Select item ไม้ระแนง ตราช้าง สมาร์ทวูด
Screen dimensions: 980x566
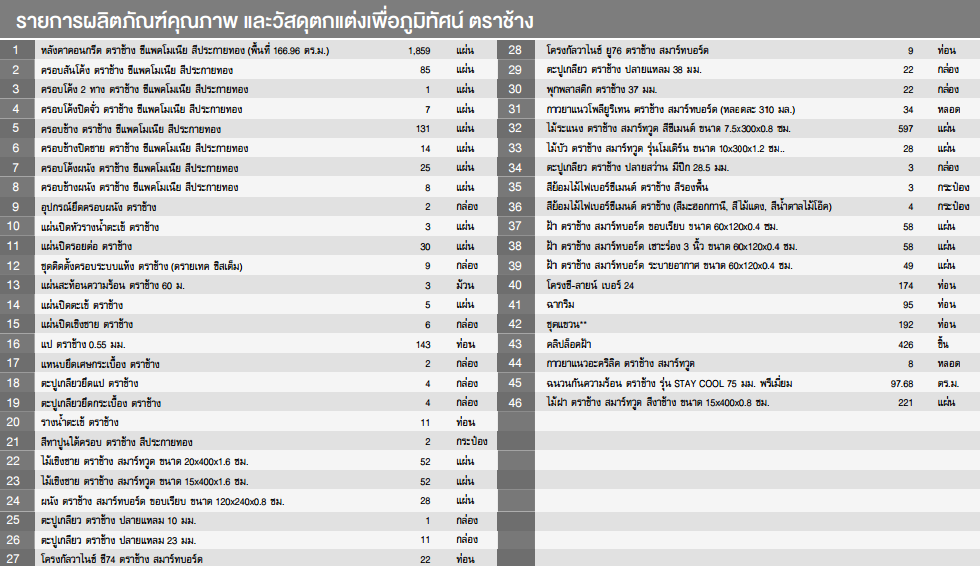coord(668,129)
